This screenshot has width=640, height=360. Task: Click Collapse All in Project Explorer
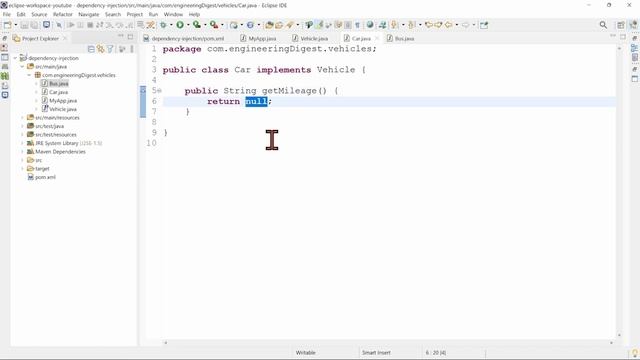[91, 49]
